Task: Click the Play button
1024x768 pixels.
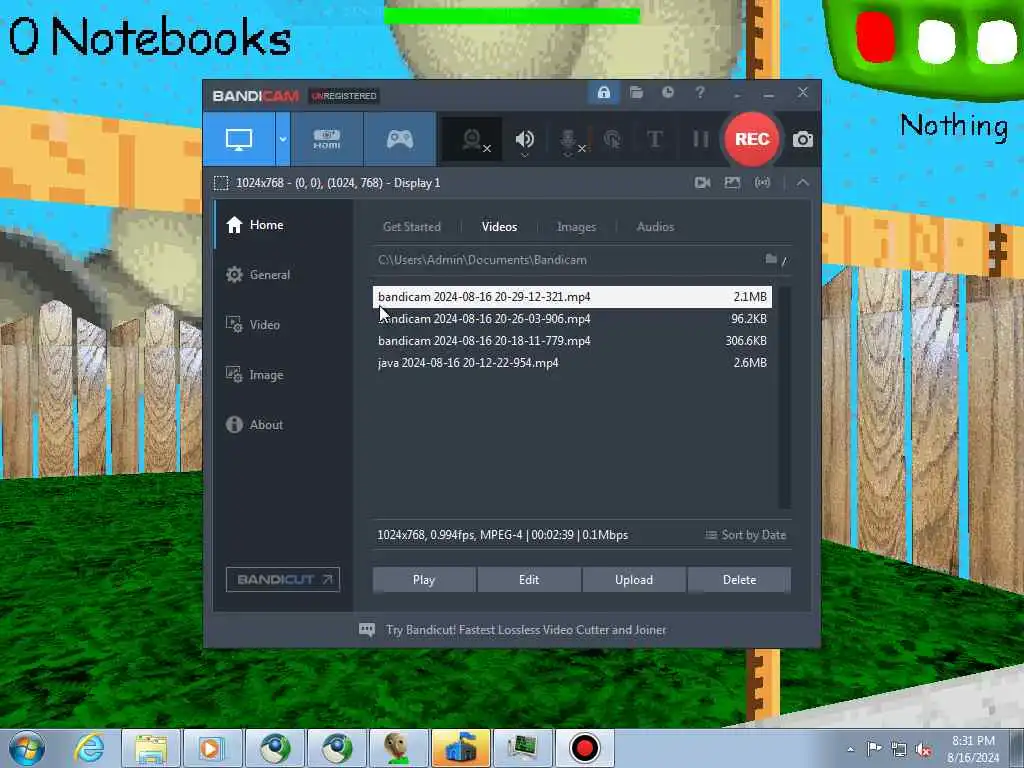Action: (x=424, y=580)
